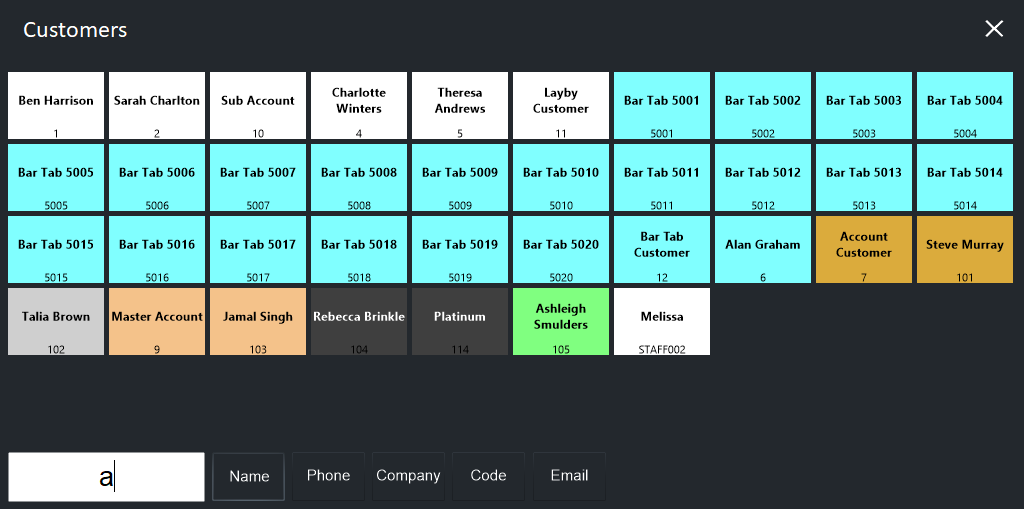
Task: Choose Bar Tab 5020
Action: pos(561,249)
